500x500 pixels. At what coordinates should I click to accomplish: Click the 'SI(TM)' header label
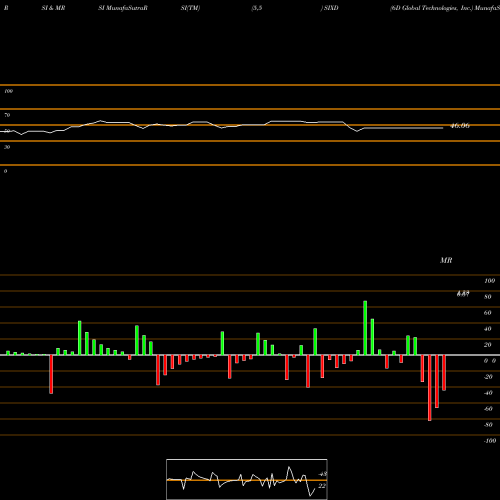pos(190,8)
